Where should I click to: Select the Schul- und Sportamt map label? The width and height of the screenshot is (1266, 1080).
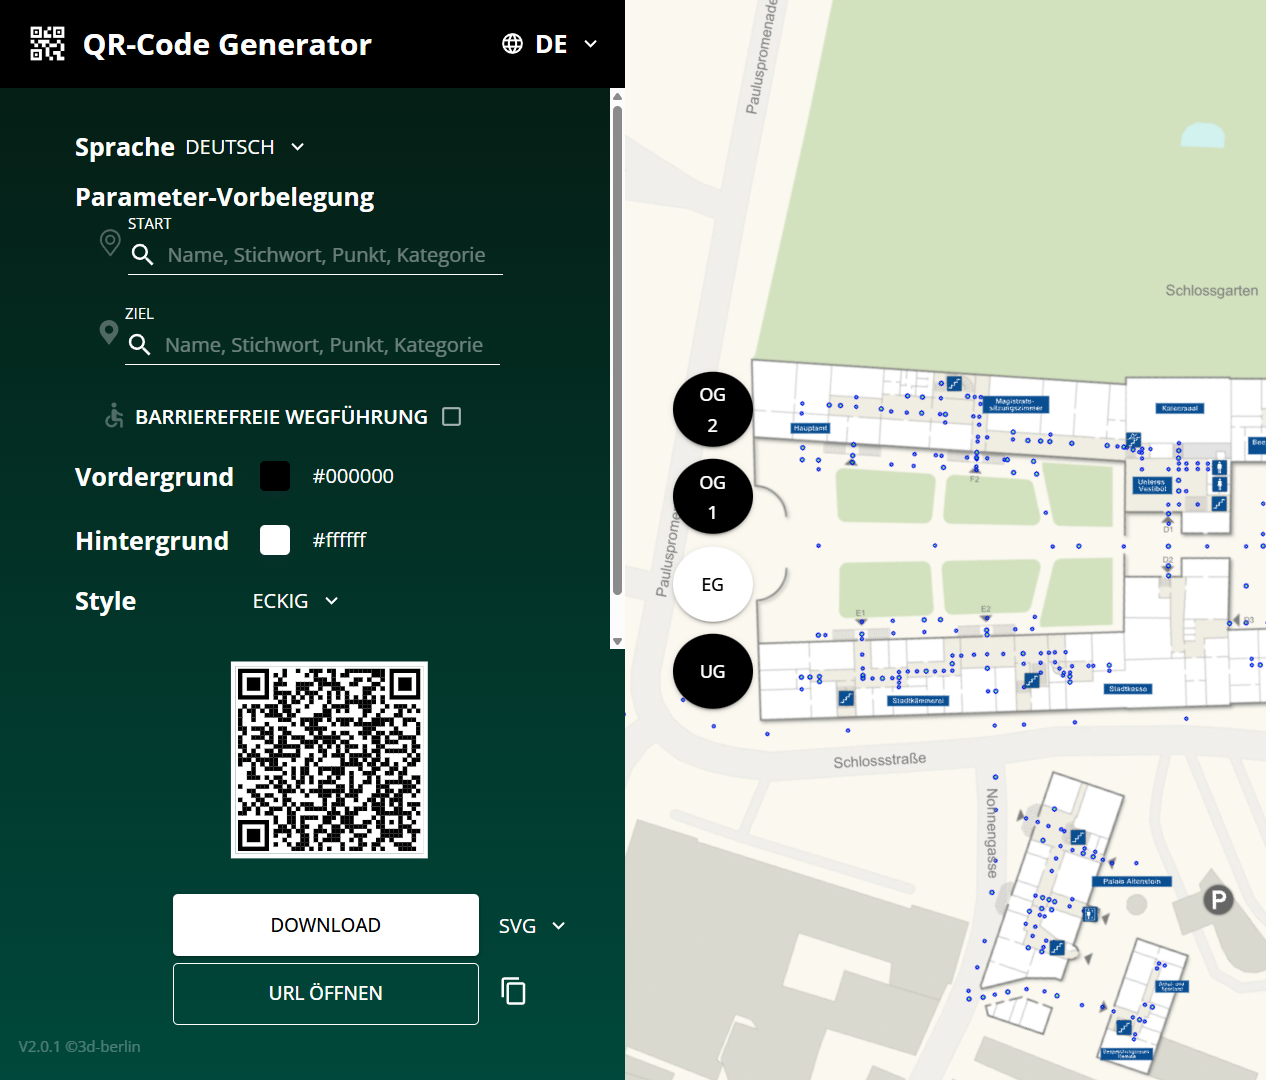point(1172,986)
